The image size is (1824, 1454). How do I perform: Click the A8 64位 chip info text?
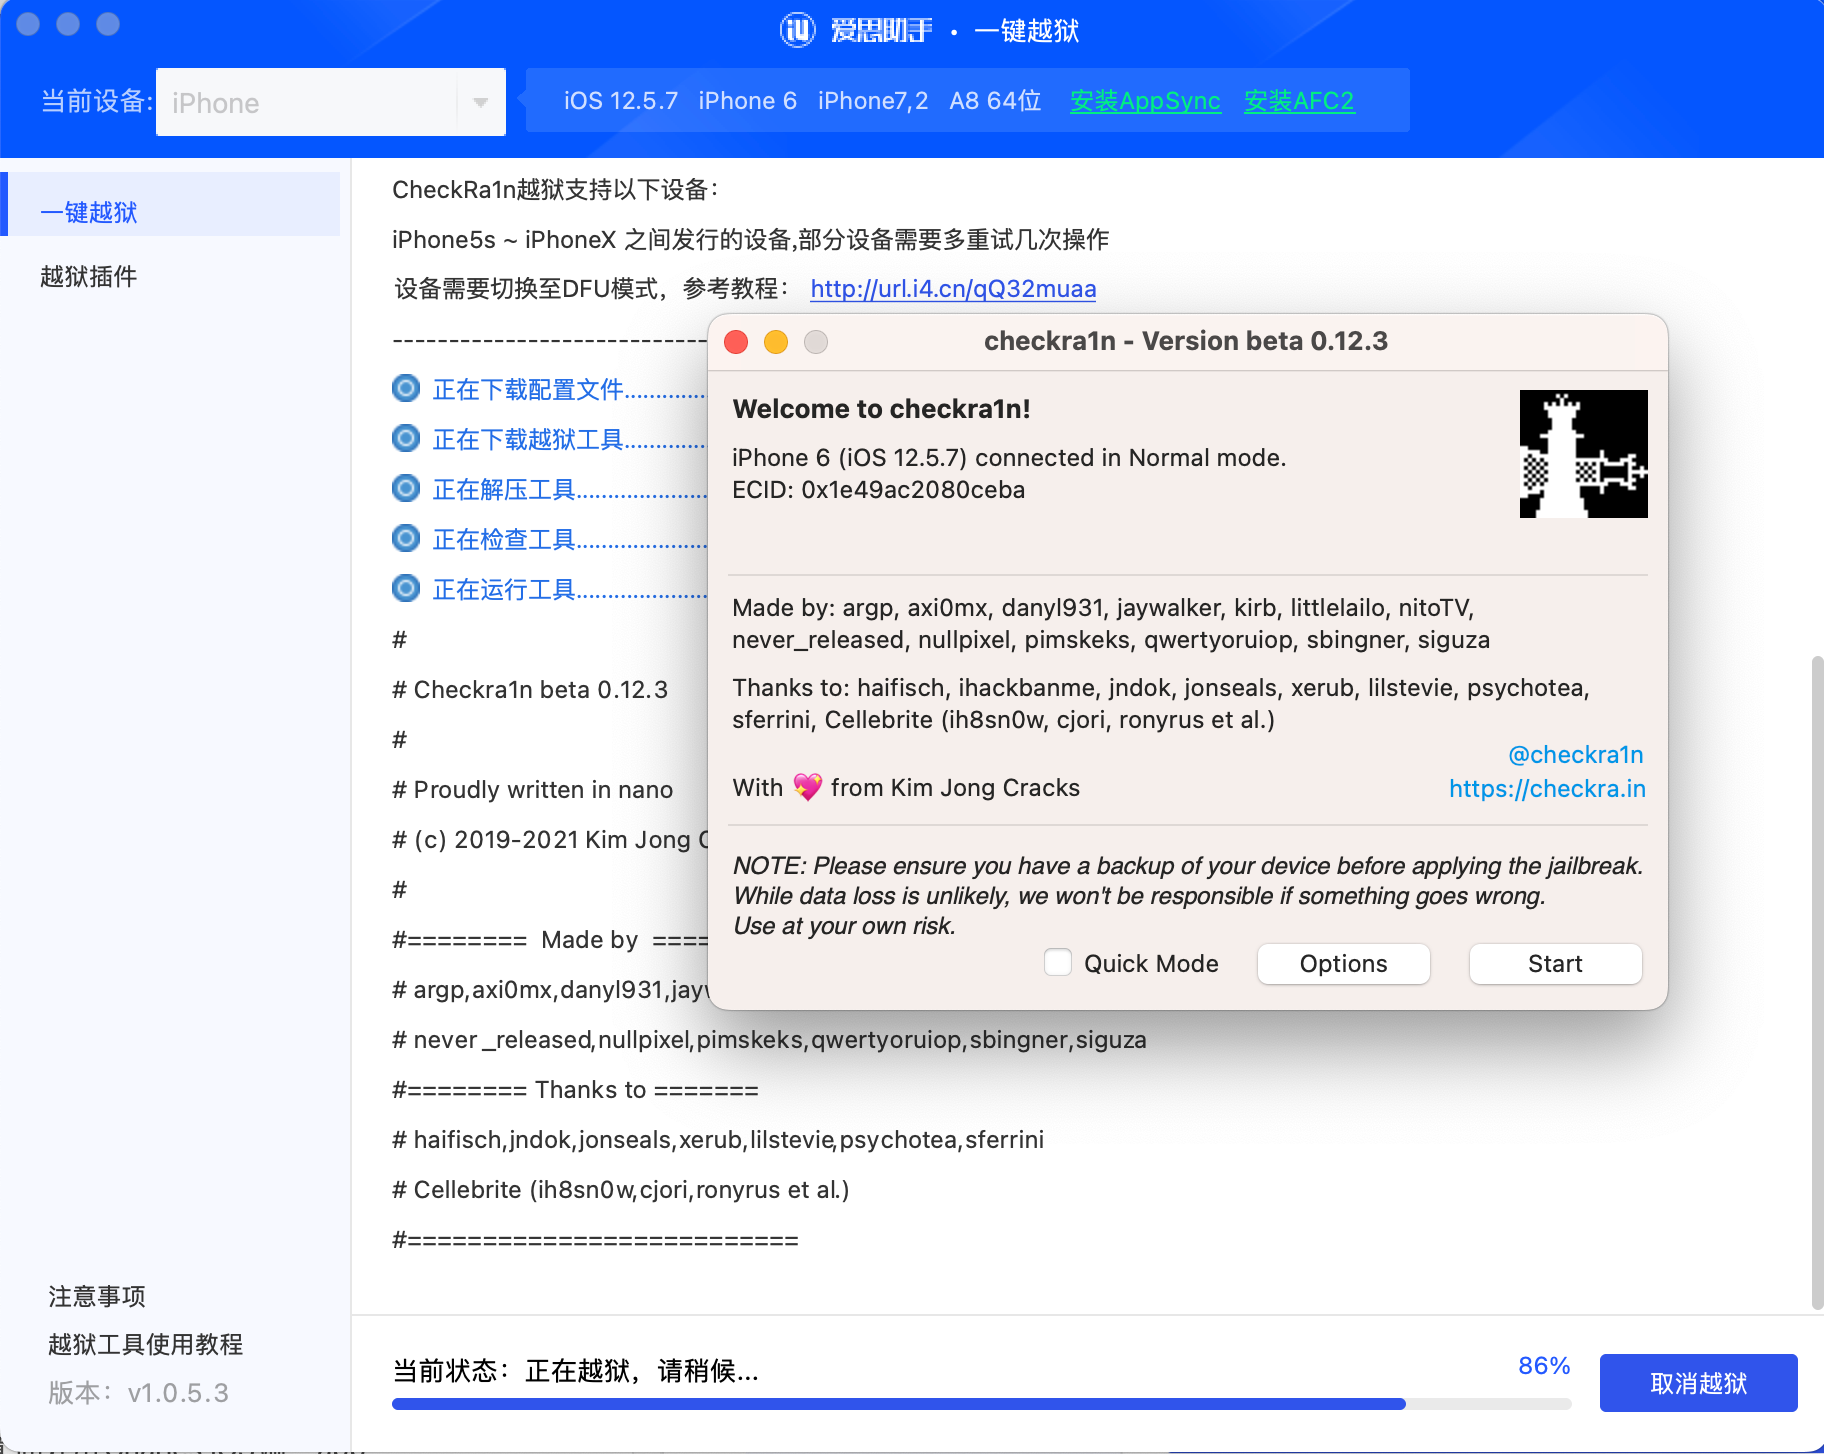[995, 101]
